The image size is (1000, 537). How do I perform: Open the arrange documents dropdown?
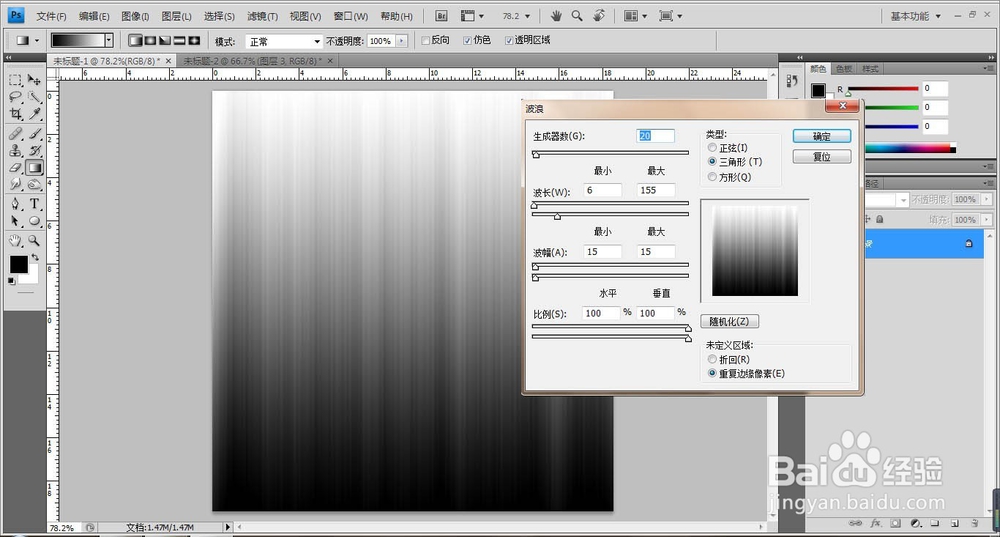click(635, 16)
